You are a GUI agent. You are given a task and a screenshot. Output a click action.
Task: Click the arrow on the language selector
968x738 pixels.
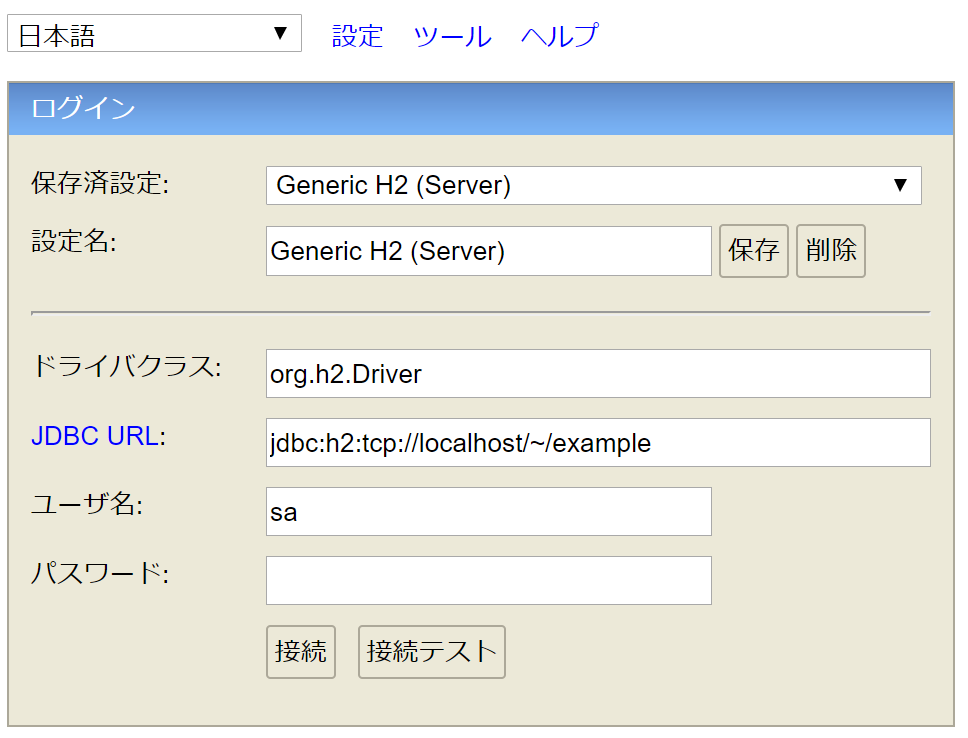pyautogui.click(x=280, y=33)
